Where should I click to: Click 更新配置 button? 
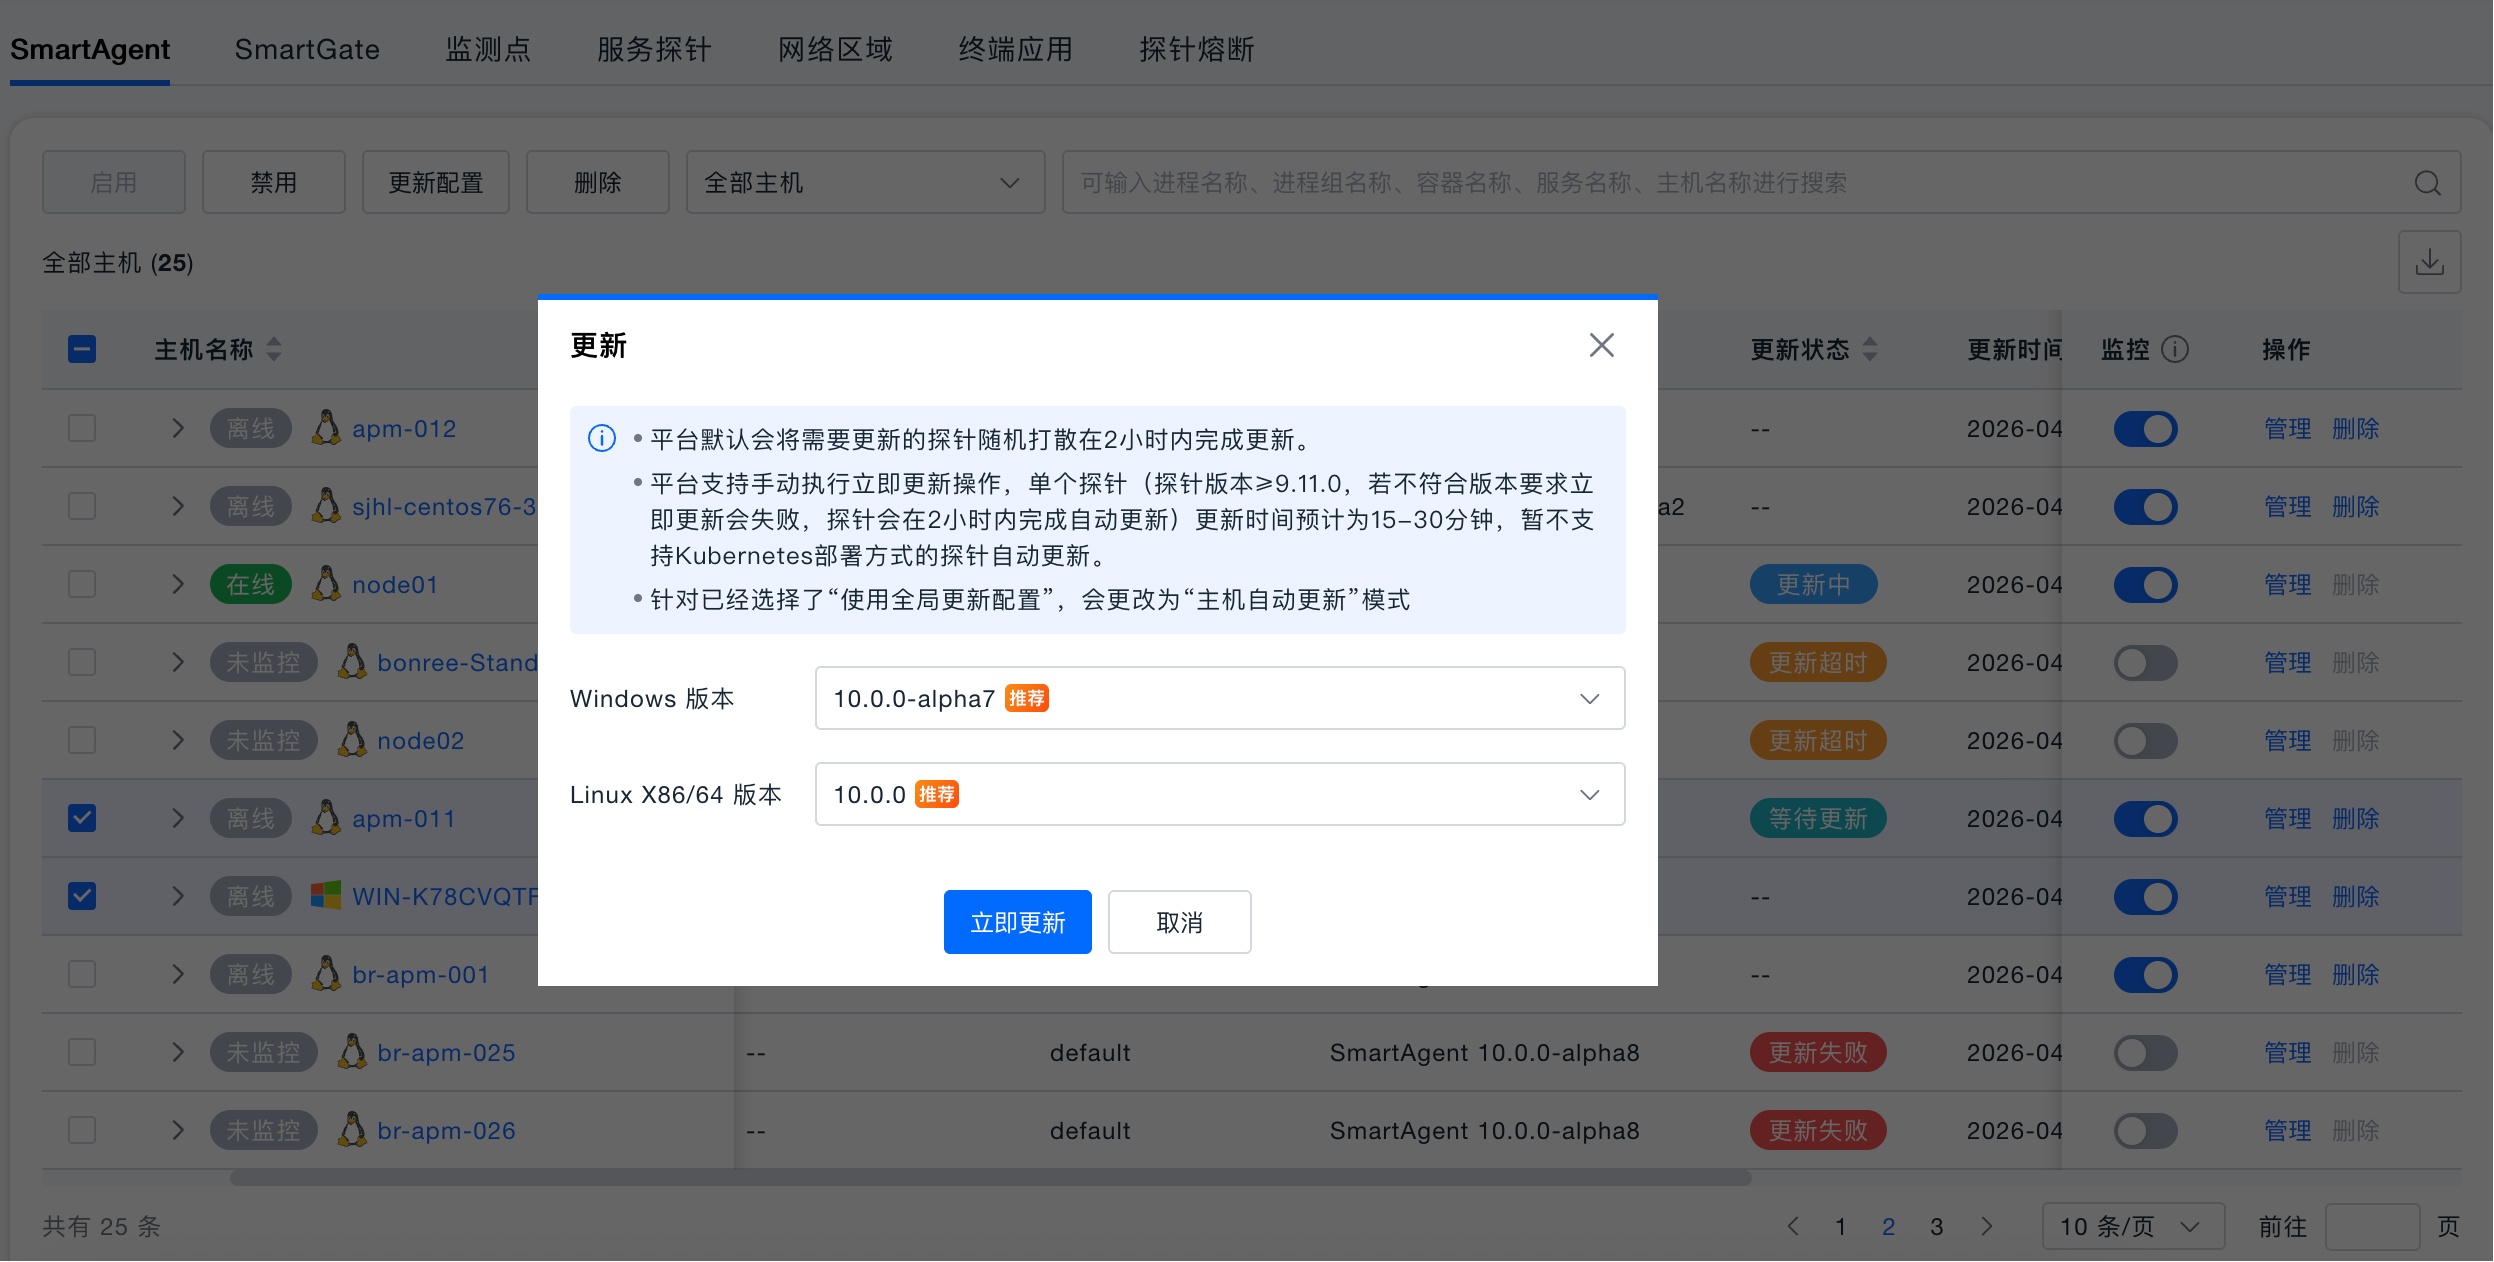point(435,183)
